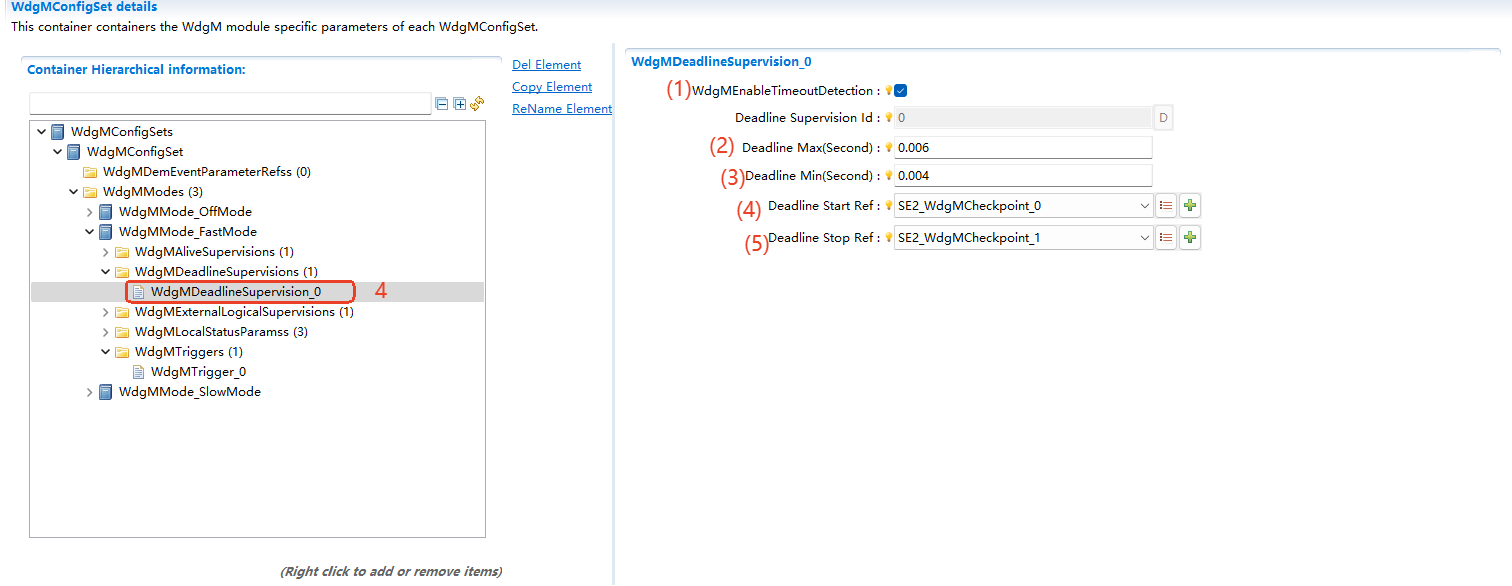This screenshot has width=1512, height=586.
Task: Click the ReName Element link
Action: [561, 109]
